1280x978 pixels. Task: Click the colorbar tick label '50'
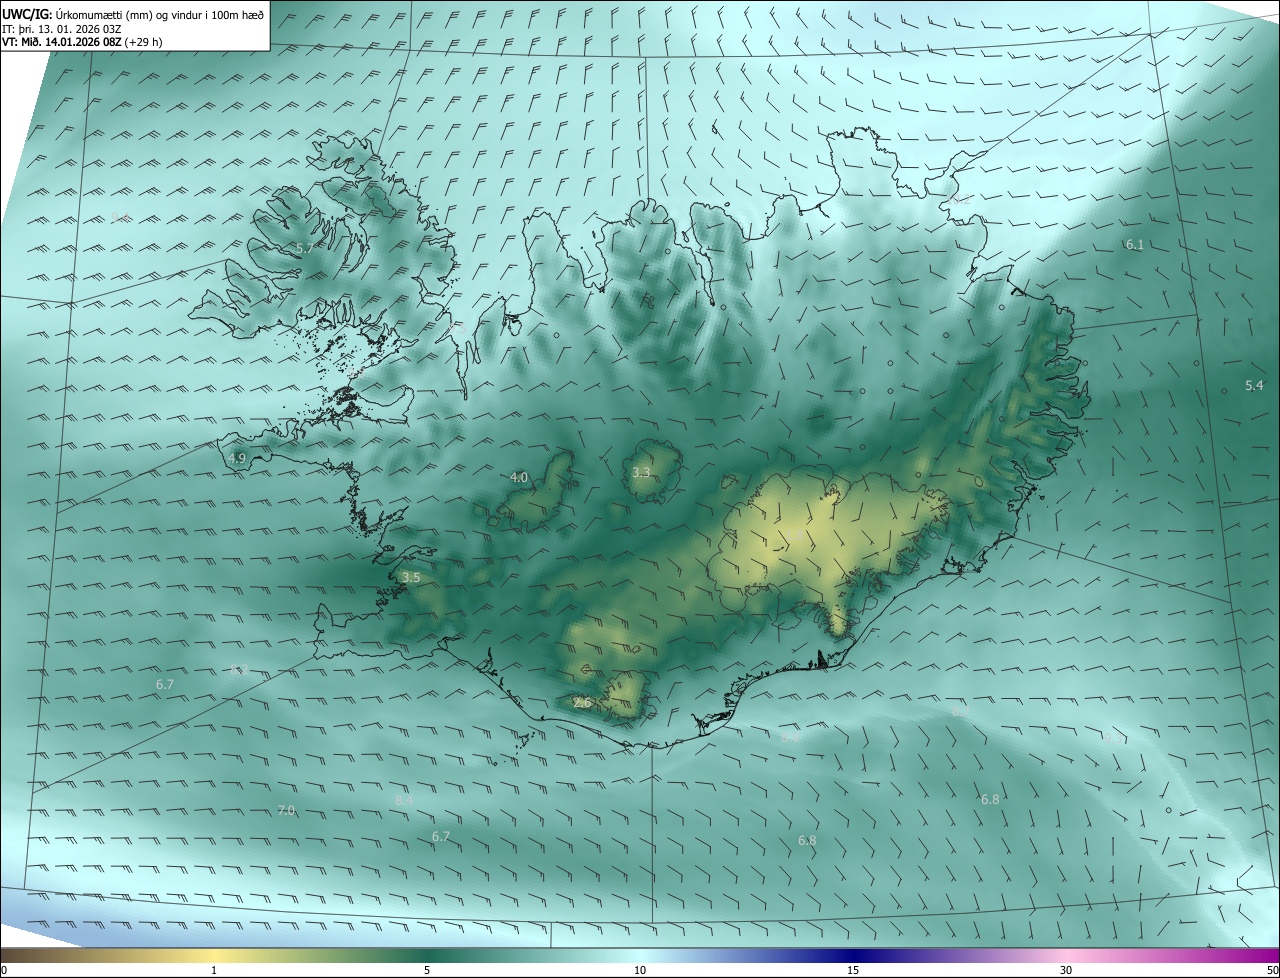tap(1272, 970)
